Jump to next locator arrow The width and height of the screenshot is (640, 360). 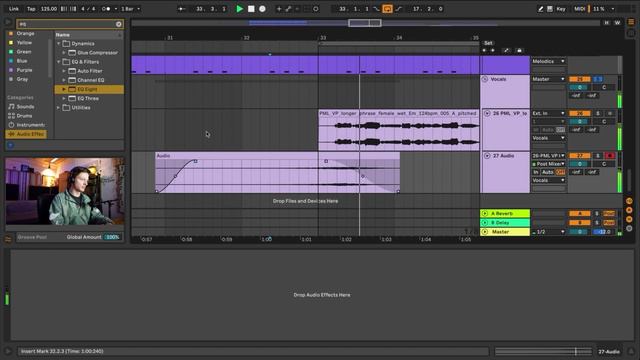[x=493, y=51]
